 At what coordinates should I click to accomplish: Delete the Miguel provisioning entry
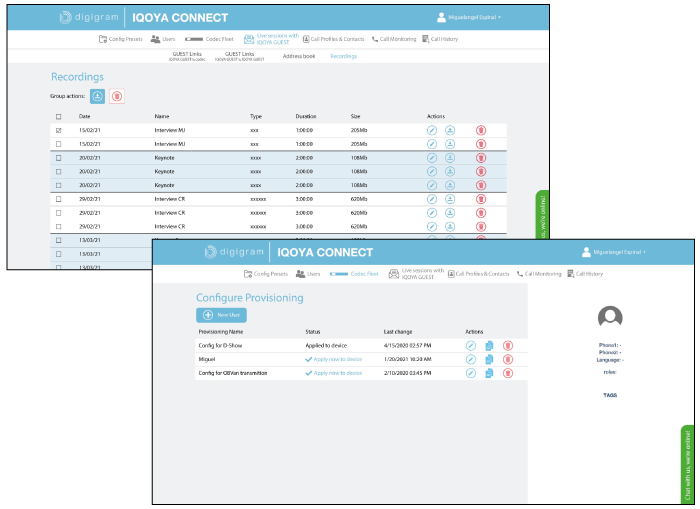[508, 359]
